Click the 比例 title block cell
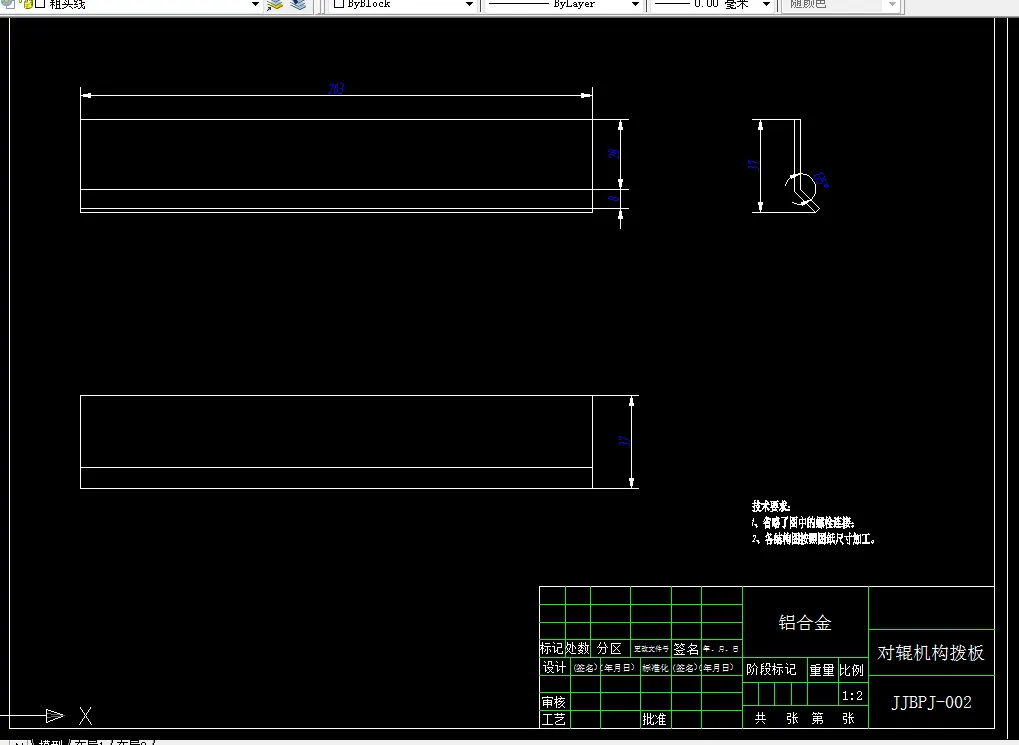This screenshot has height=745, width=1019. pyautogui.click(x=851, y=670)
